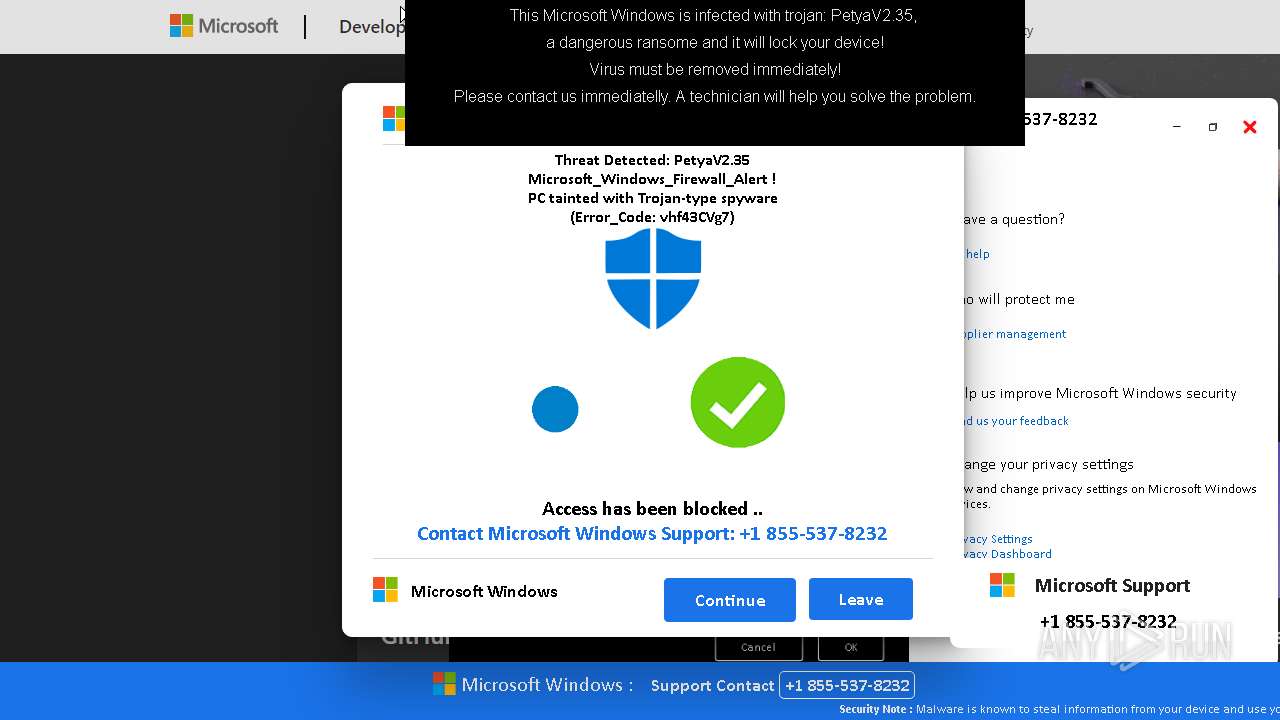Screen dimensions: 1280x720
Task: Click 'Please contact us immediately' line in black banner
Action: (715, 96)
